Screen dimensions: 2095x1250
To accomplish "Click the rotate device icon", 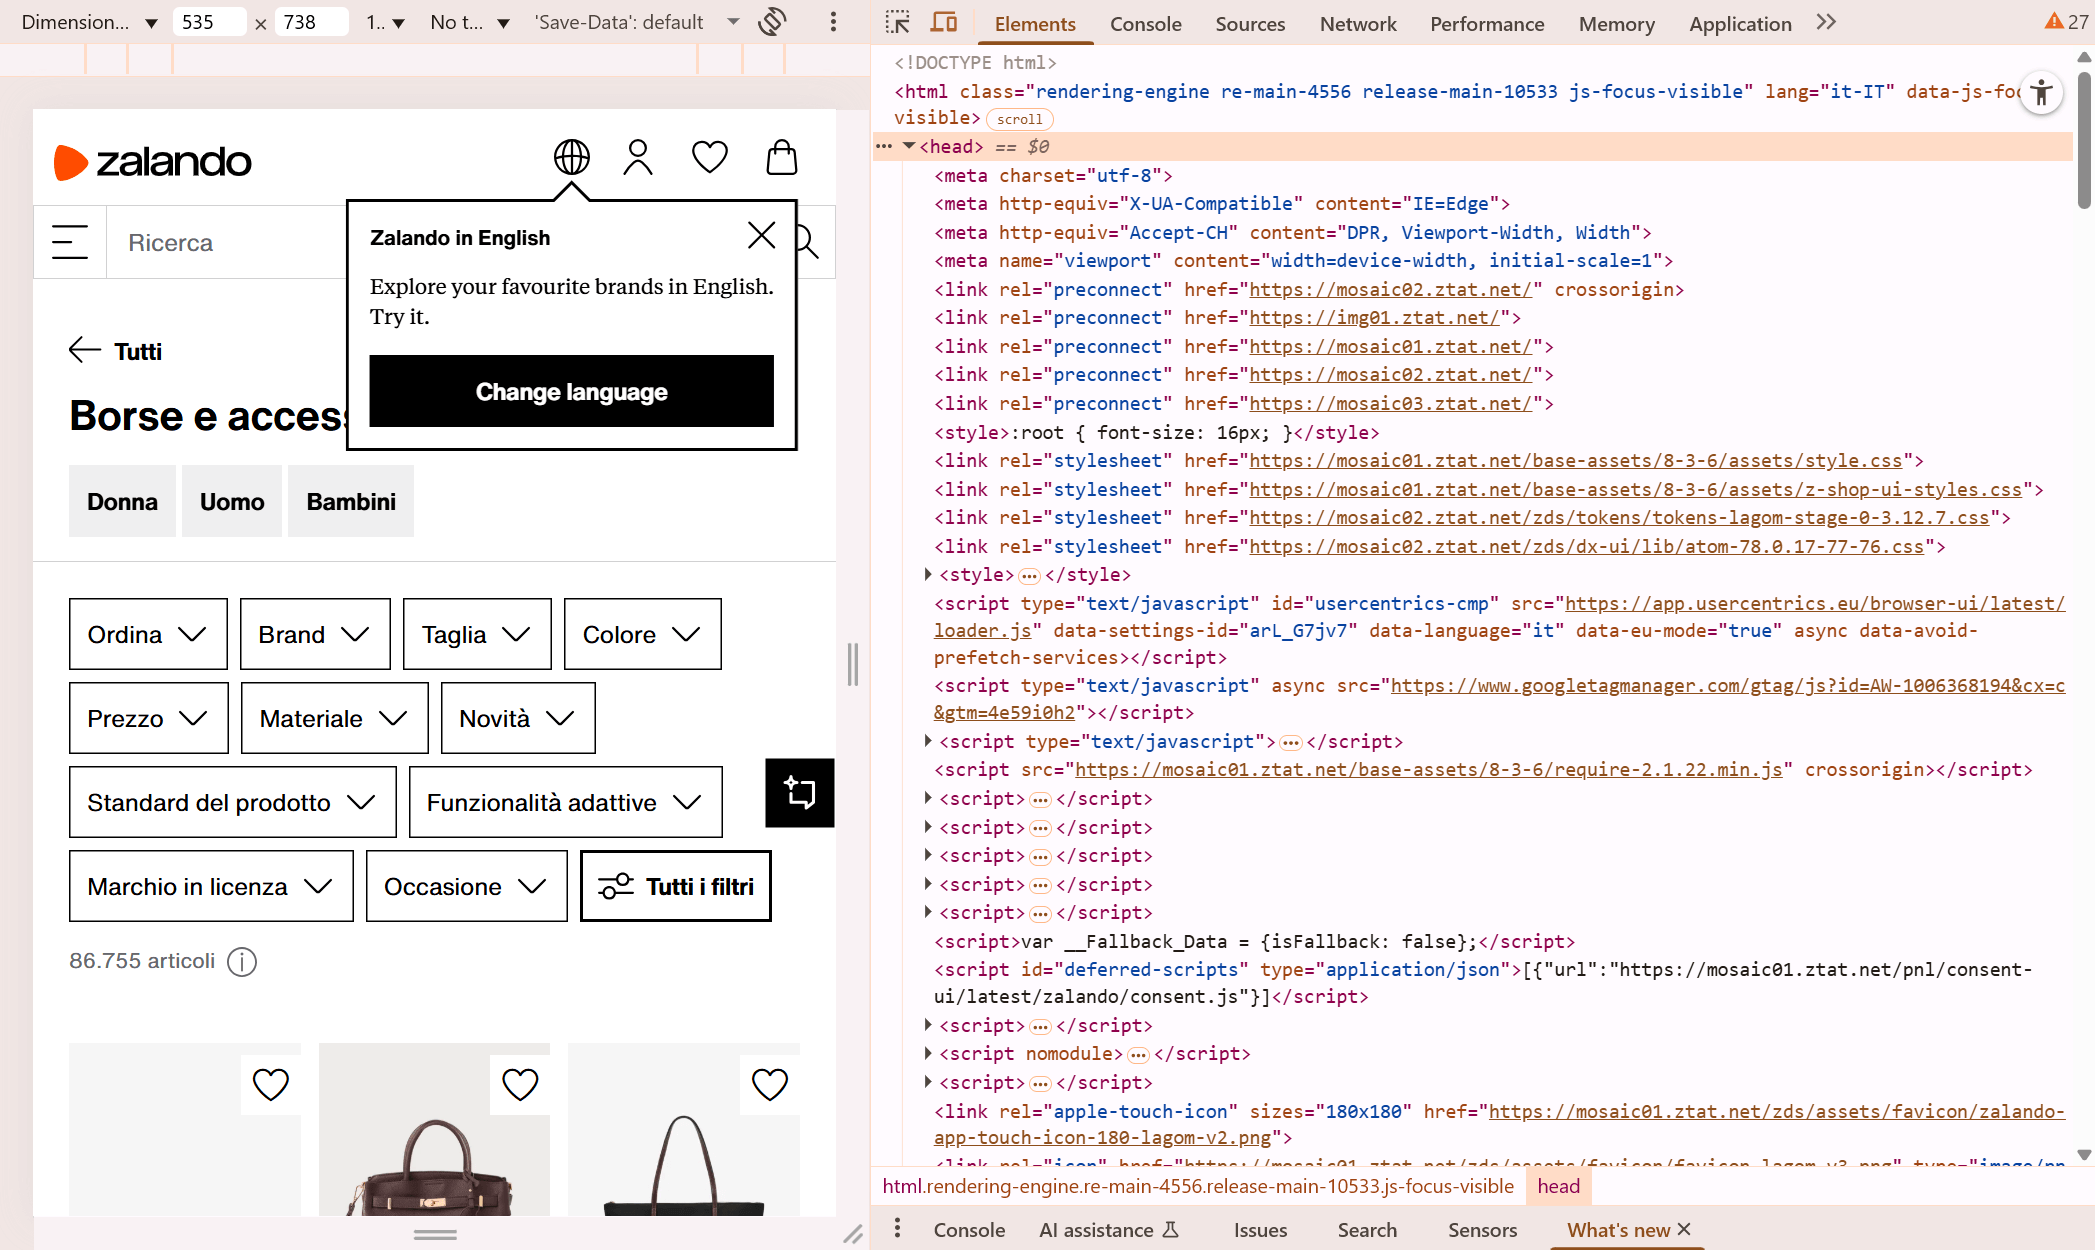I will pyautogui.click(x=772, y=22).
